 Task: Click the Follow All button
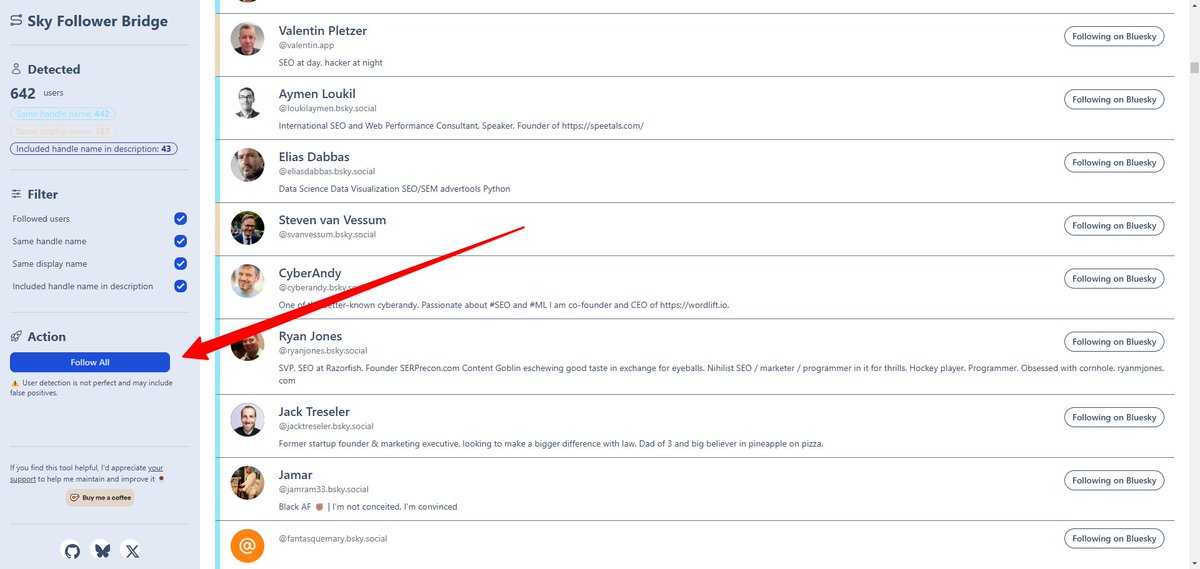click(90, 362)
